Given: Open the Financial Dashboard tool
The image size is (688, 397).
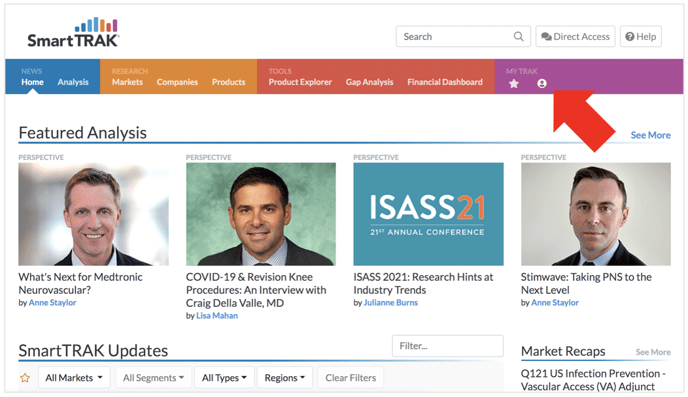Looking at the screenshot, I should 445,82.
